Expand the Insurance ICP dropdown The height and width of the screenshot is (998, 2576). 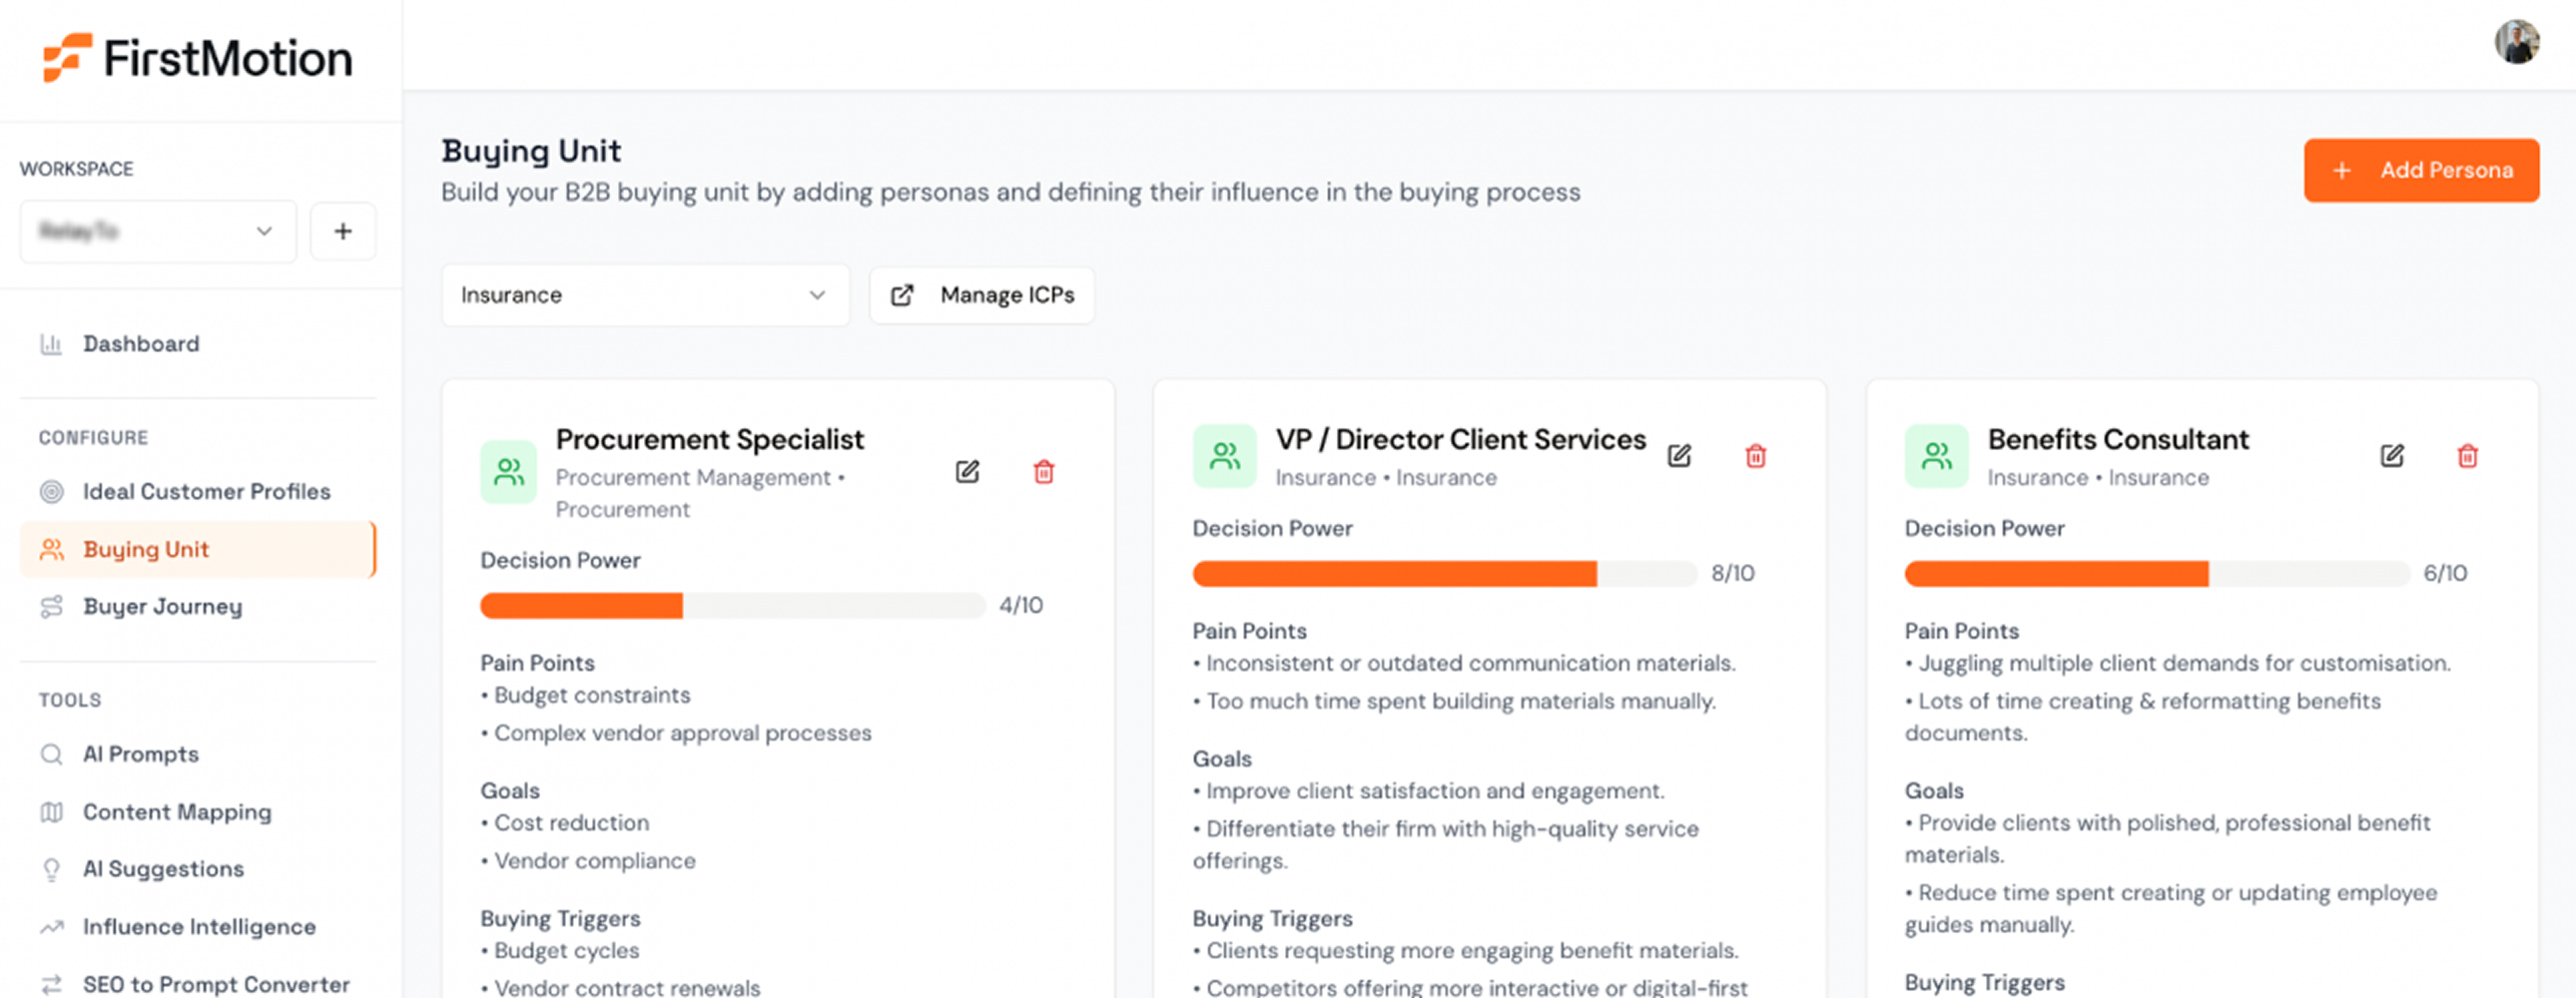[x=645, y=295]
